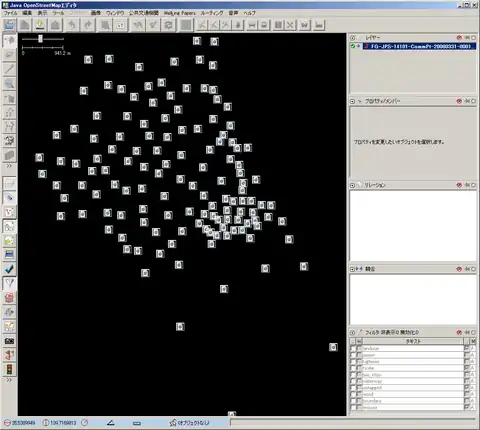480x430 pixels.
Task: Toggle the enable checkbox for the power filter
Action: pyautogui.click(x=353, y=355)
